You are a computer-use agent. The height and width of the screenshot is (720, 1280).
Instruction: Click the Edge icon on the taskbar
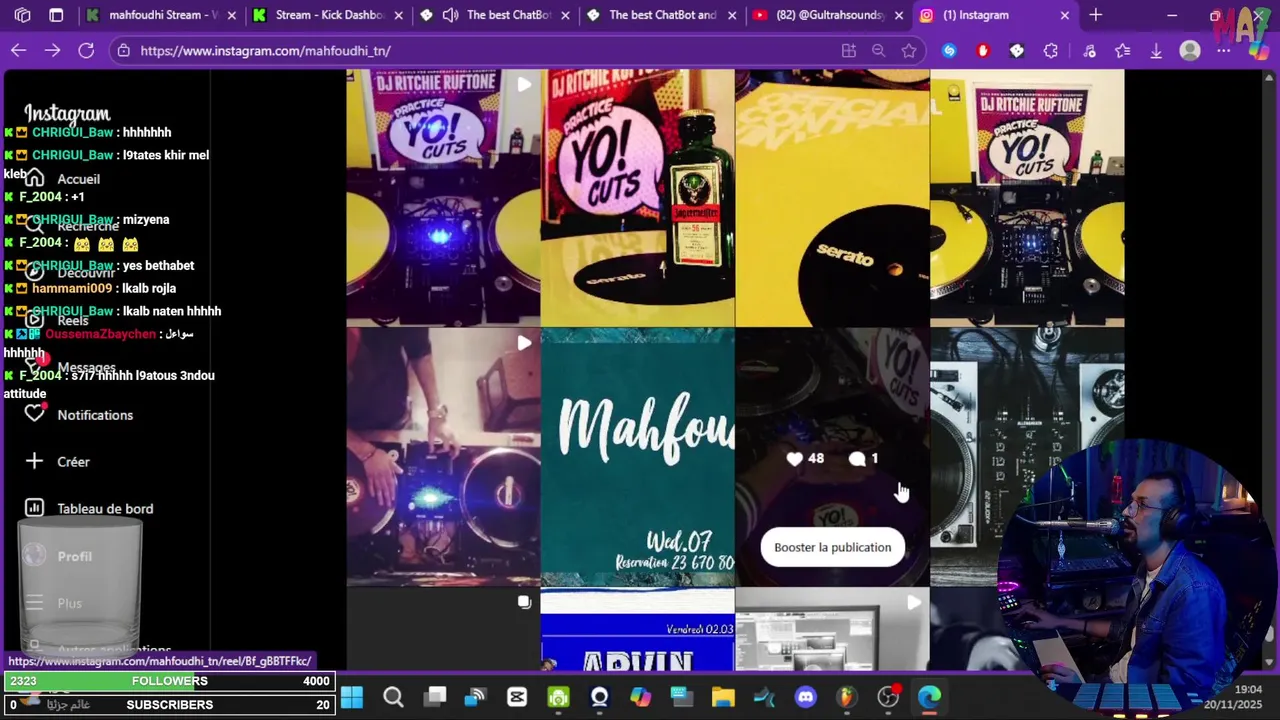(930, 697)
